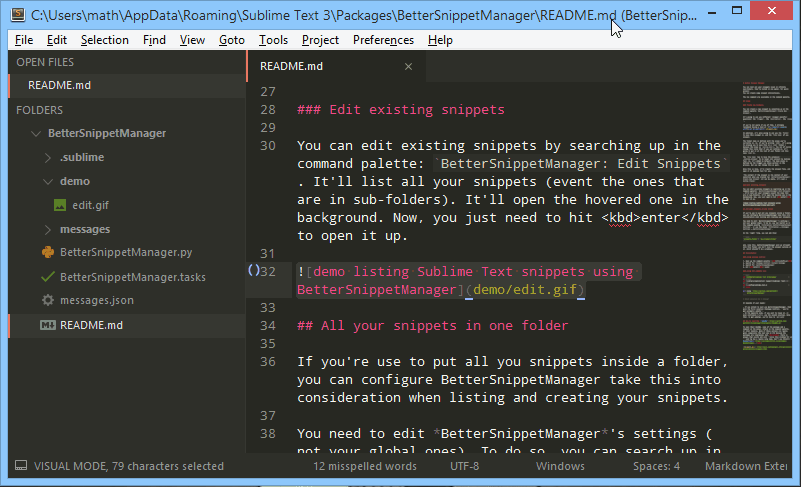
Task: Click the inline code 'BetterSnippetManager: Edit Snippets'
Action: pos(580,164)
